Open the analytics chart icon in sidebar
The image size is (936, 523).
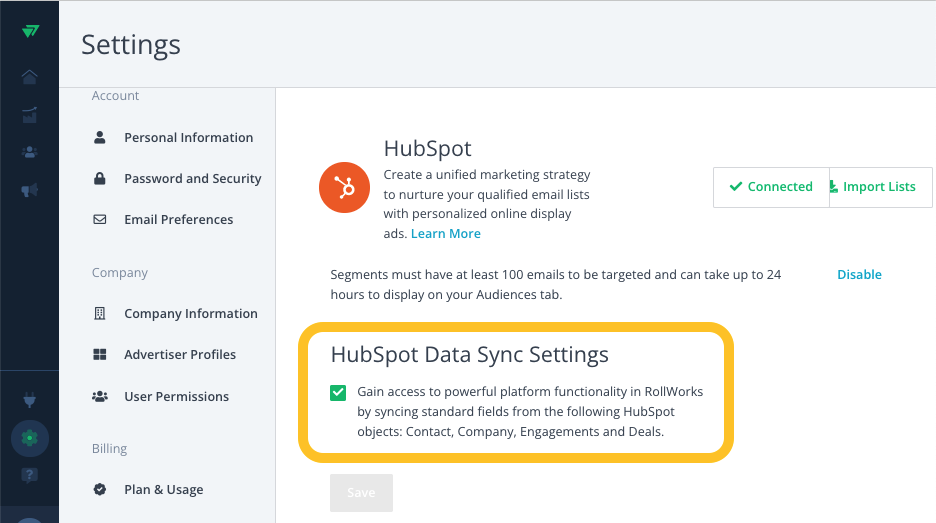[29, 115]
